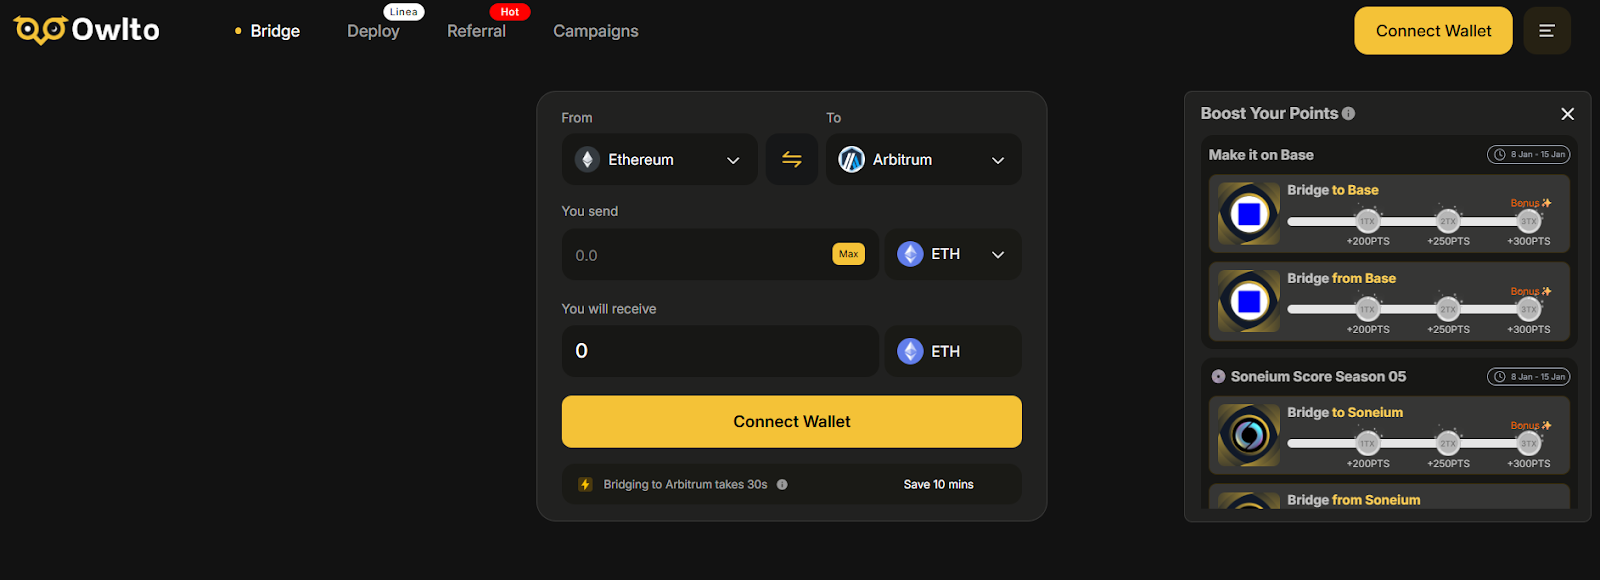Click the Arbitrum network icon
This screenshot has height=580, width=1600.
click(851, 159)
